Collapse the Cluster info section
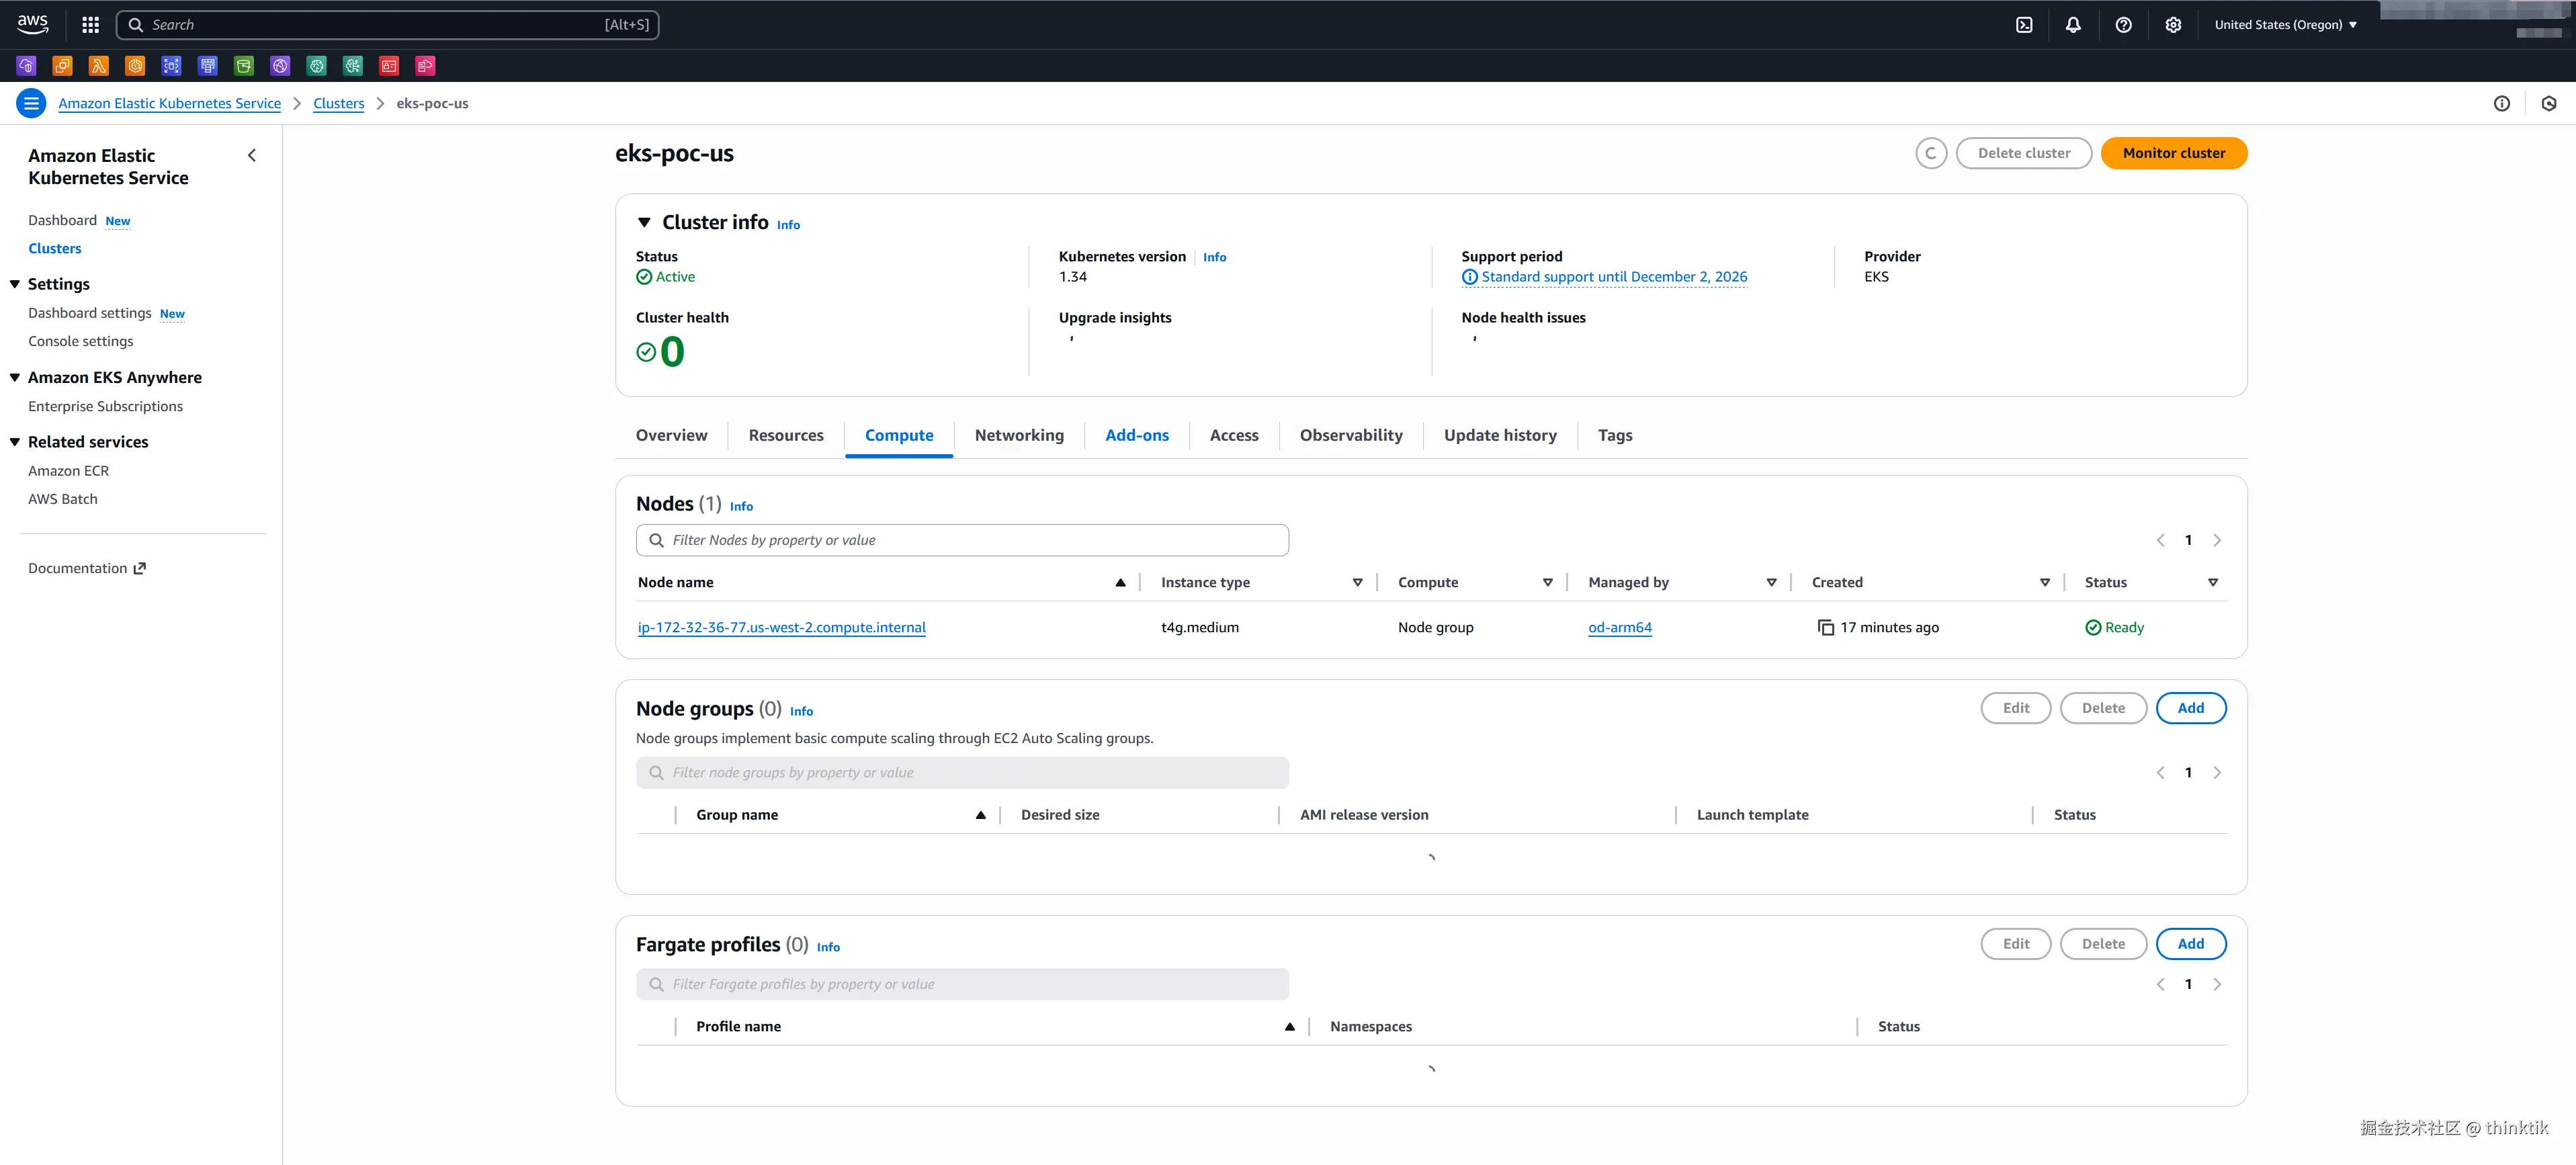Image resolution: width=2576 pixels, height=1165 pixels. pyautogui.click(x=644, y=222)
